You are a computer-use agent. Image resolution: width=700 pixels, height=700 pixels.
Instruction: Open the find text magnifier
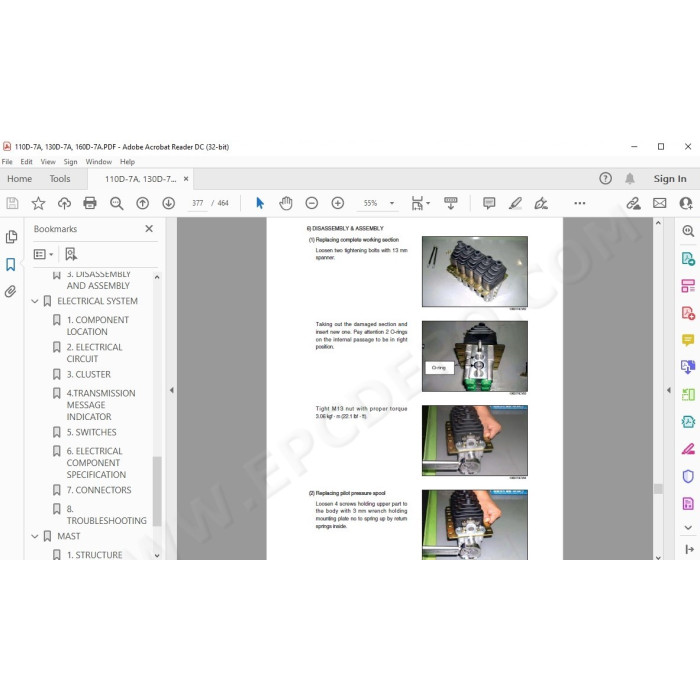pos(117,204)
